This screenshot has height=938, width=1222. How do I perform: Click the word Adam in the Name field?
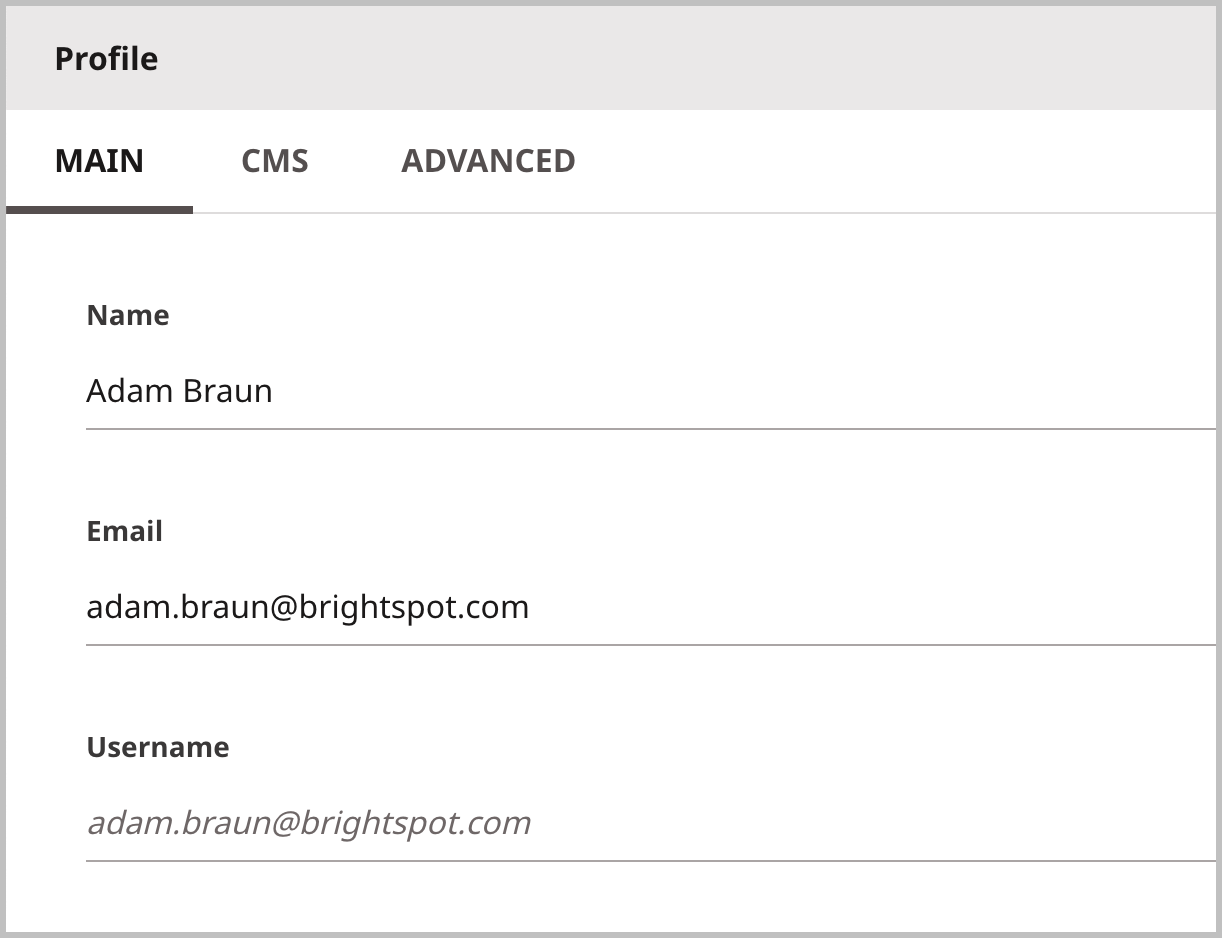coord(129,391)
